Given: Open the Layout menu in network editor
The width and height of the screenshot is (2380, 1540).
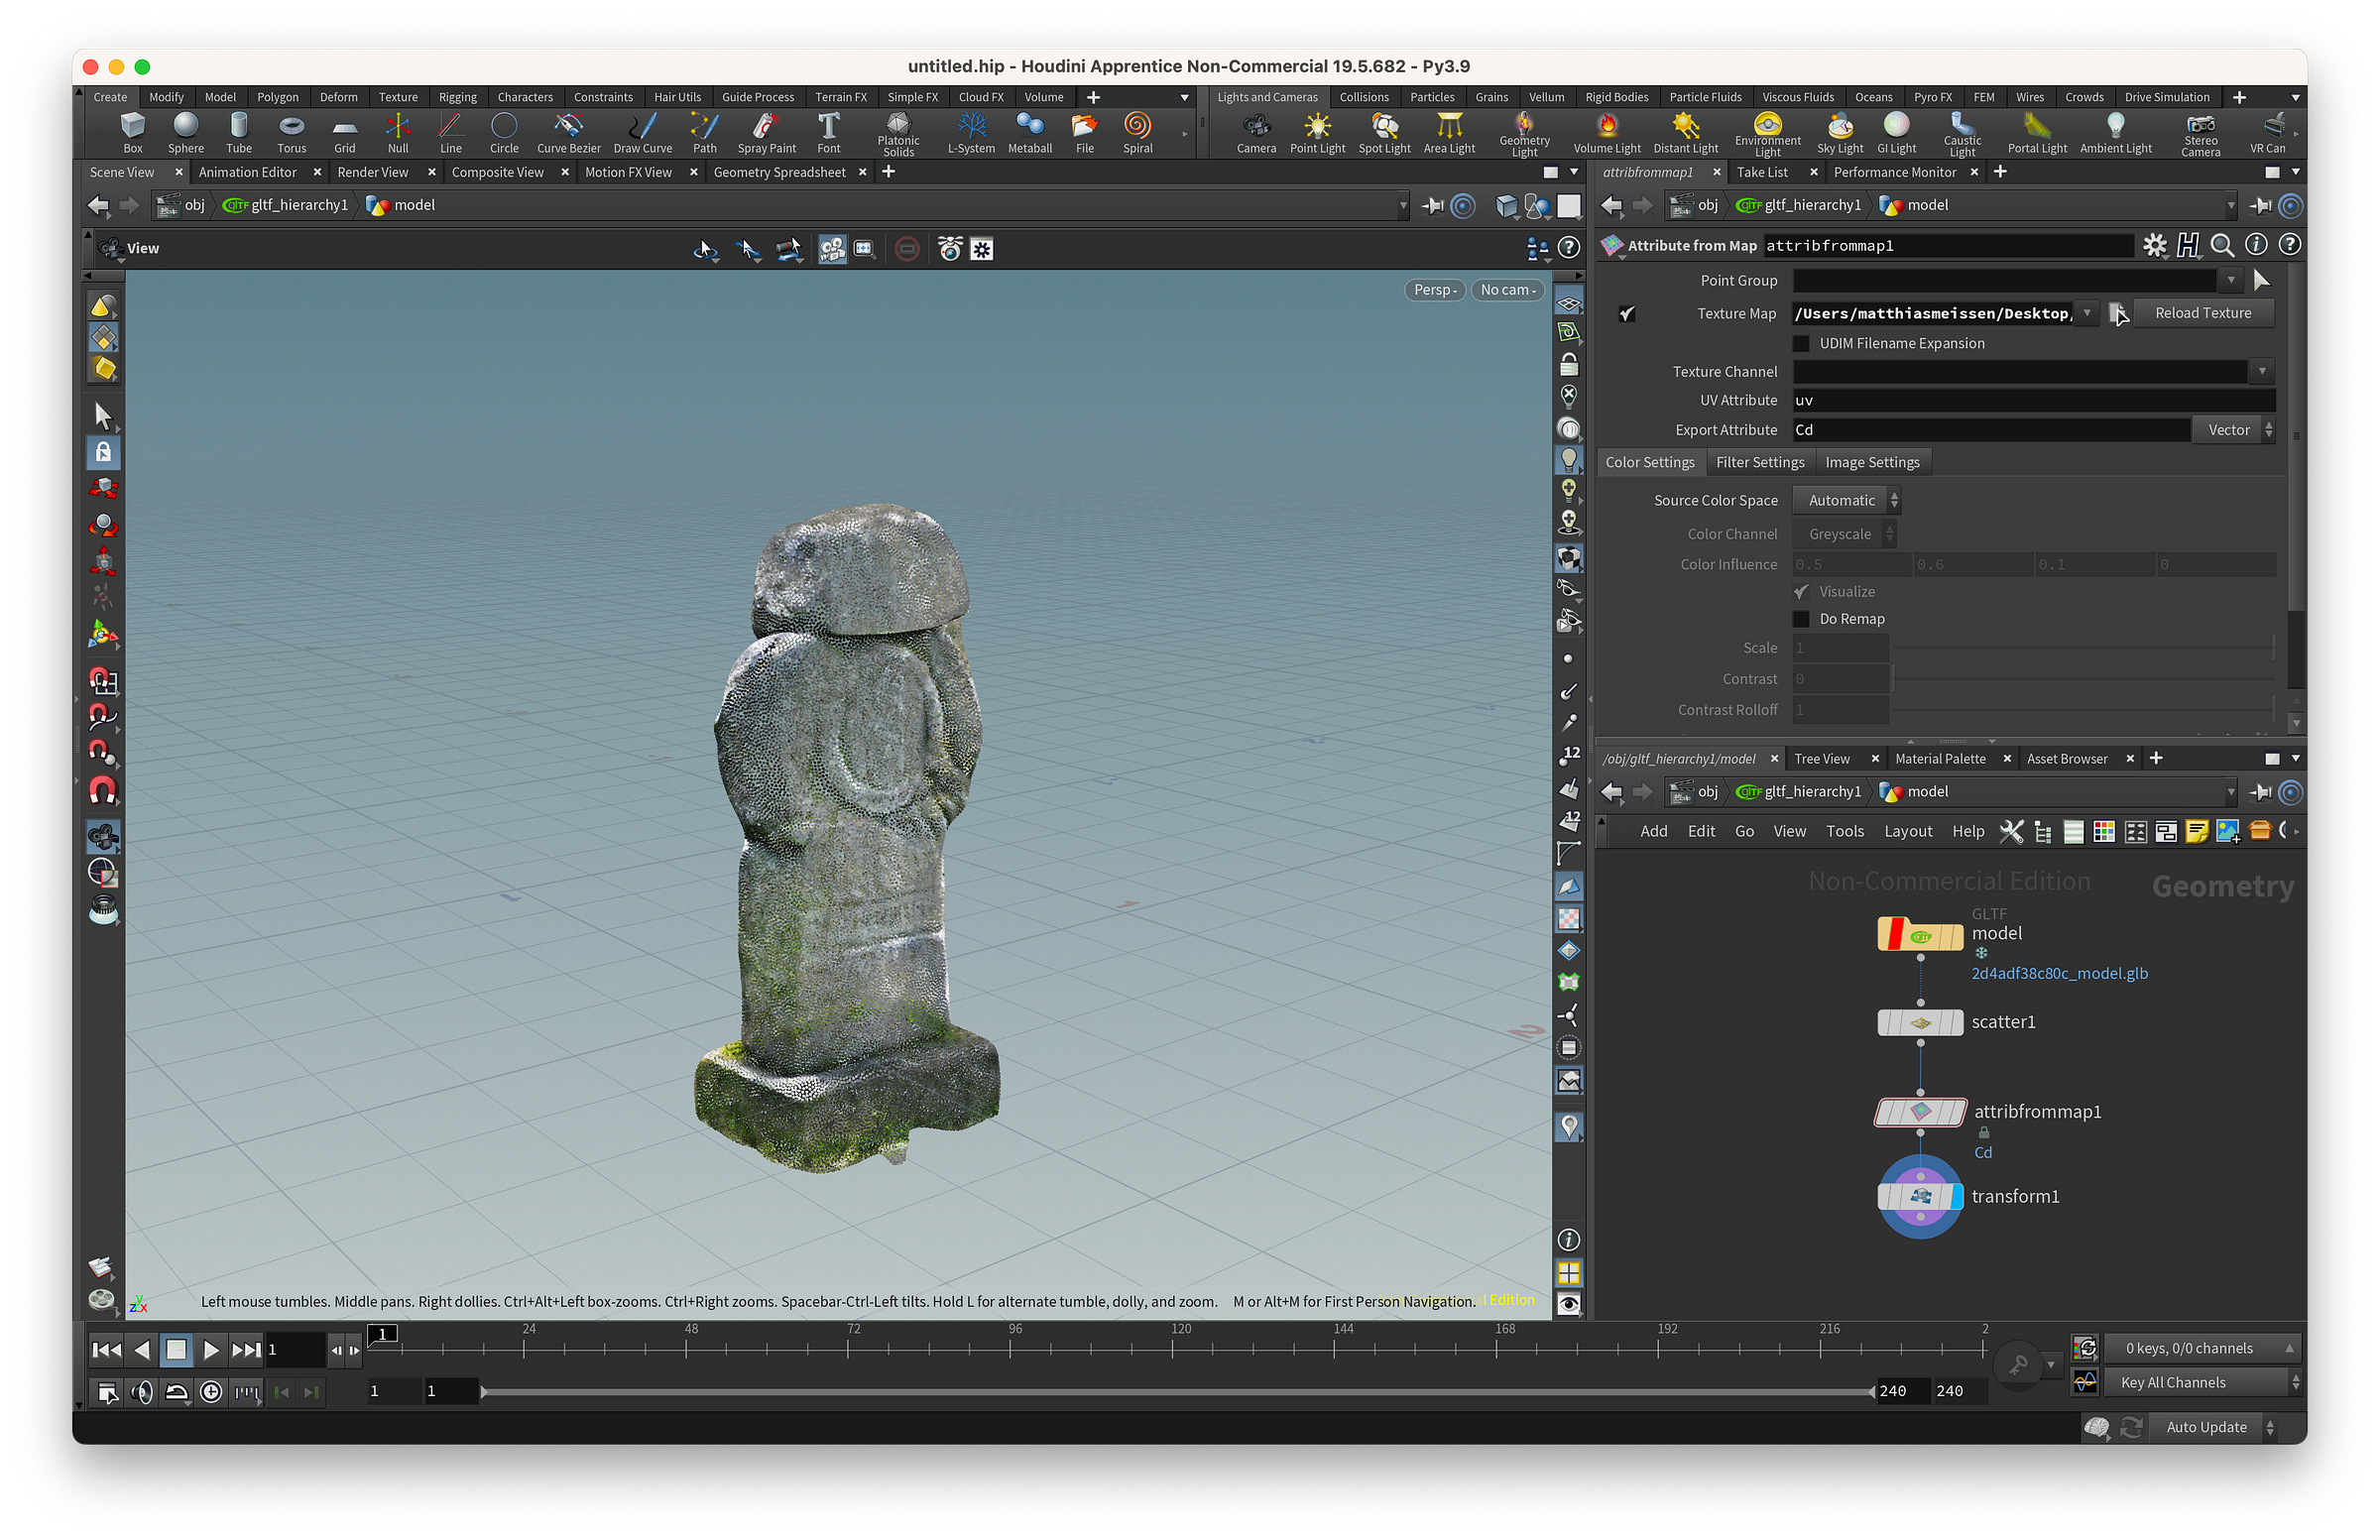Looking at the screenshot, I should click(1907, 831).
